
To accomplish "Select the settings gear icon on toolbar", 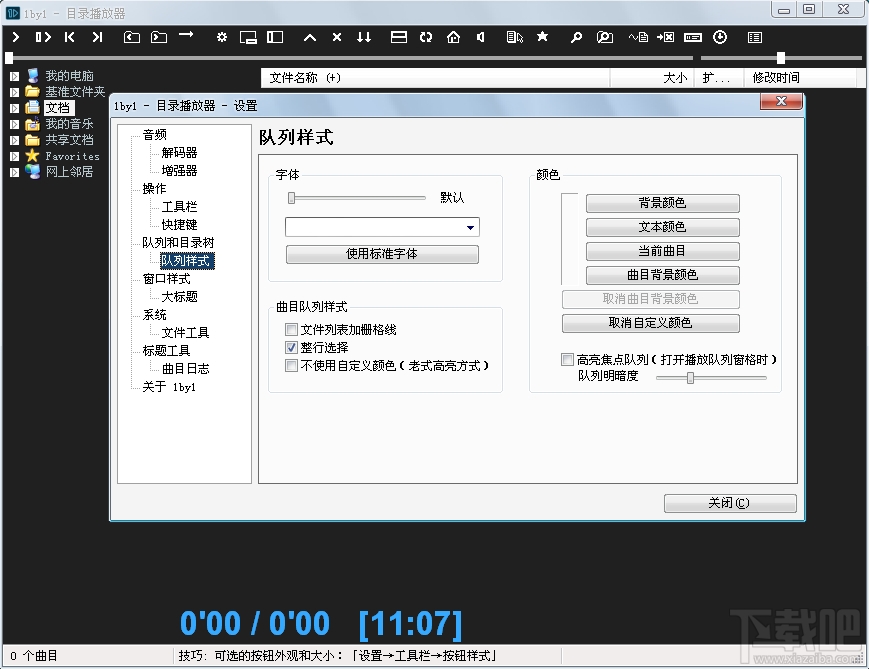I will [220, 37].
